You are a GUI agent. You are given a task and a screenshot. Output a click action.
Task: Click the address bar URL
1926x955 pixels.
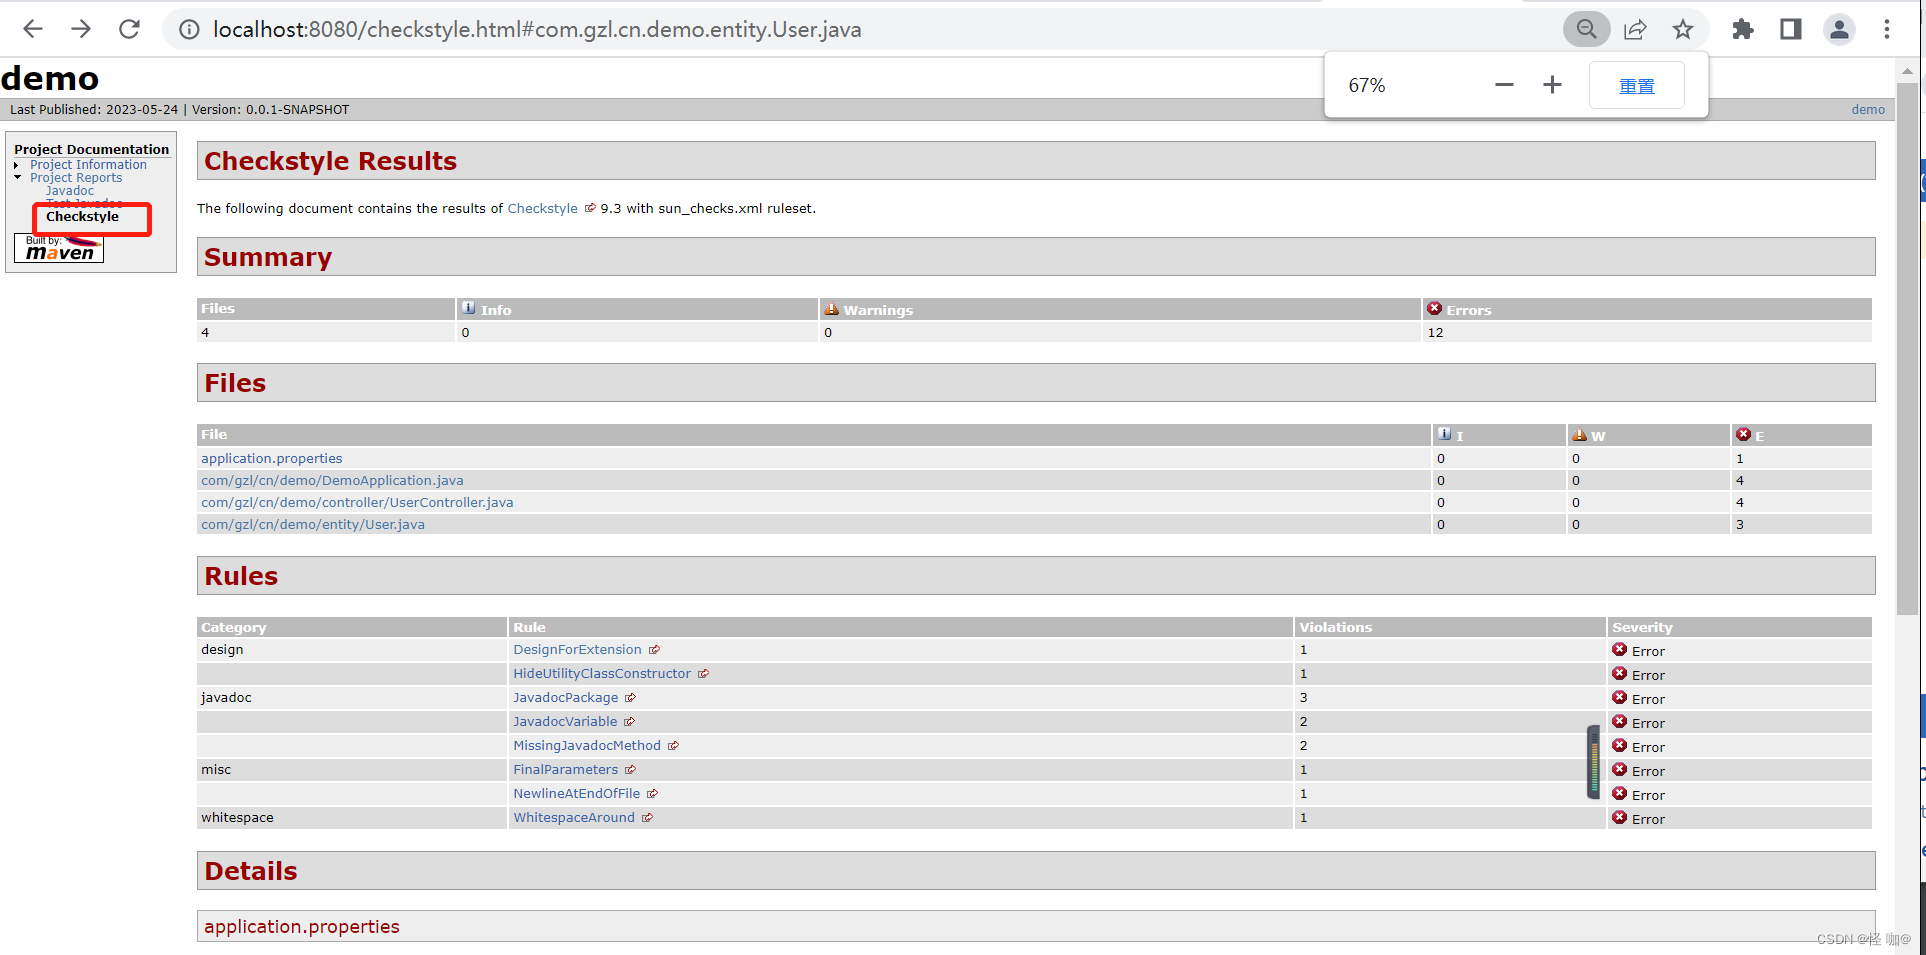coord(537,30)
